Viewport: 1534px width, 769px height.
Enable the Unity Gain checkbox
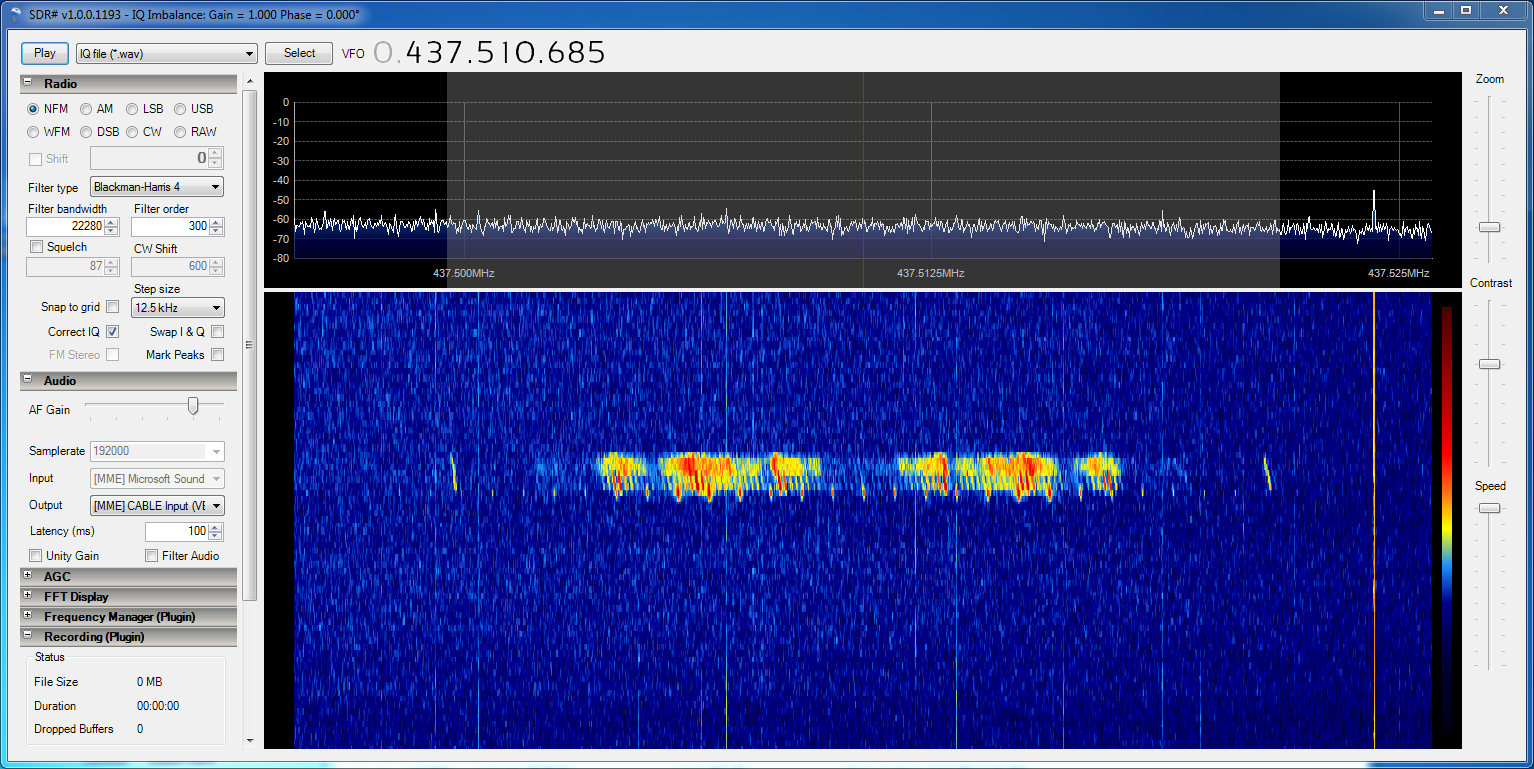coord(35,556)
